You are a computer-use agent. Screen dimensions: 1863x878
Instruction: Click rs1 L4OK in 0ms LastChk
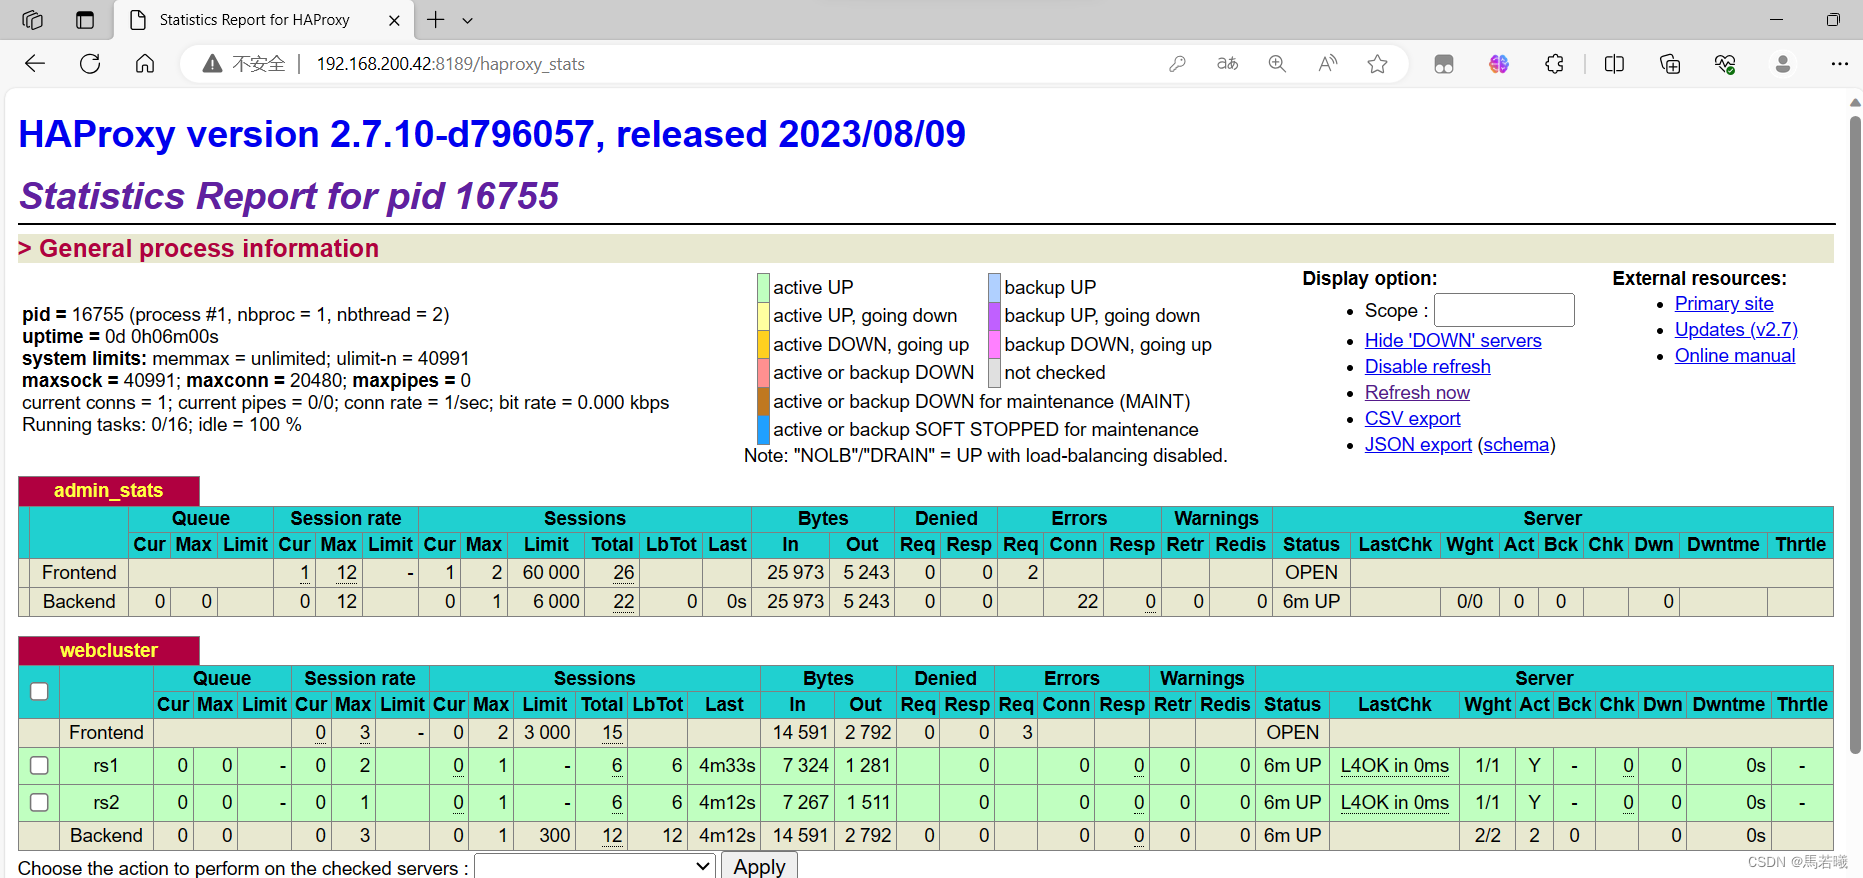(1394, 766)
